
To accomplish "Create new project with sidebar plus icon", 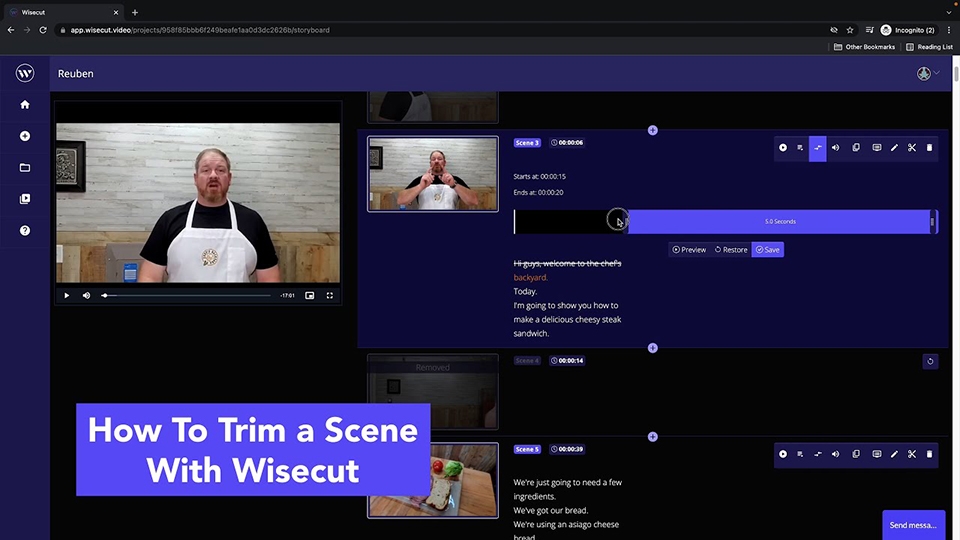I will [x=24, y=136].
